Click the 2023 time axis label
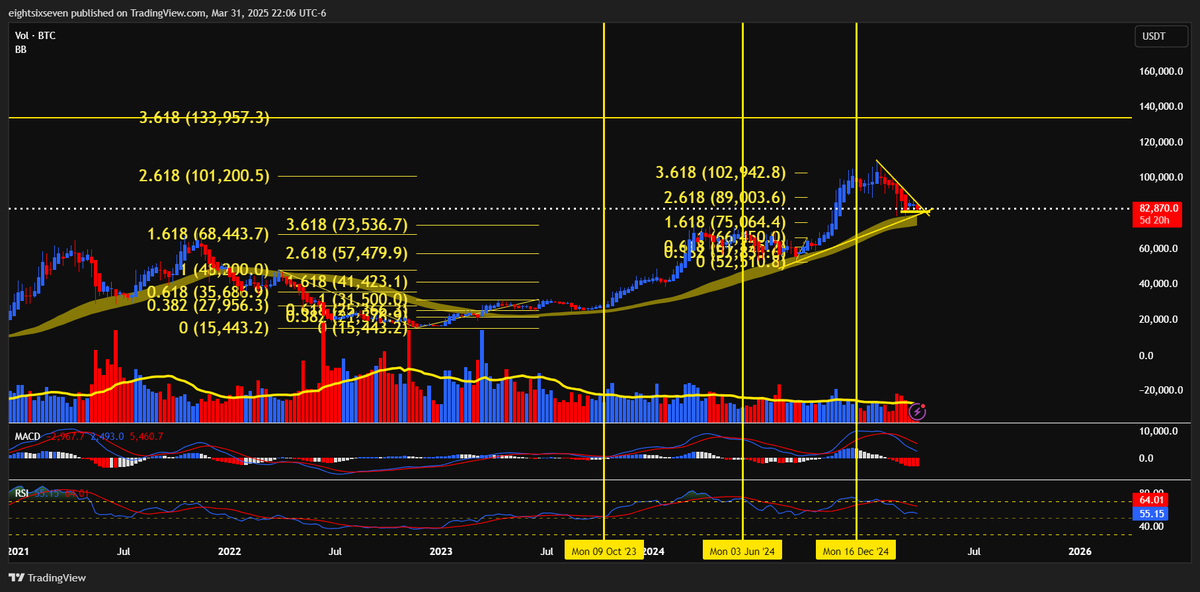Image resolution: width=1200 pixels, height=592 pixels. coord(441,551)
